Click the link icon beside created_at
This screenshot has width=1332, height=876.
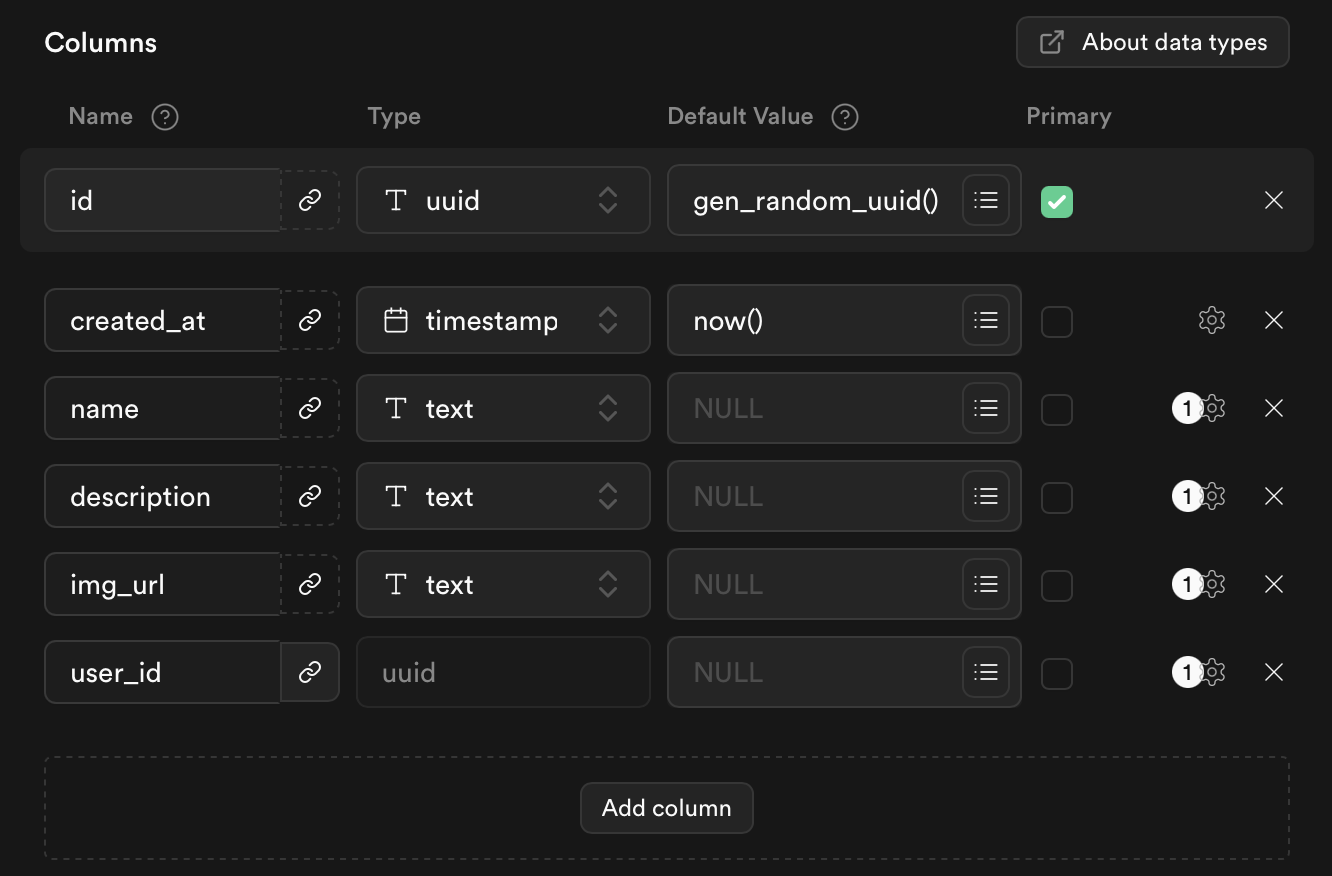click(x=310, y=320)
